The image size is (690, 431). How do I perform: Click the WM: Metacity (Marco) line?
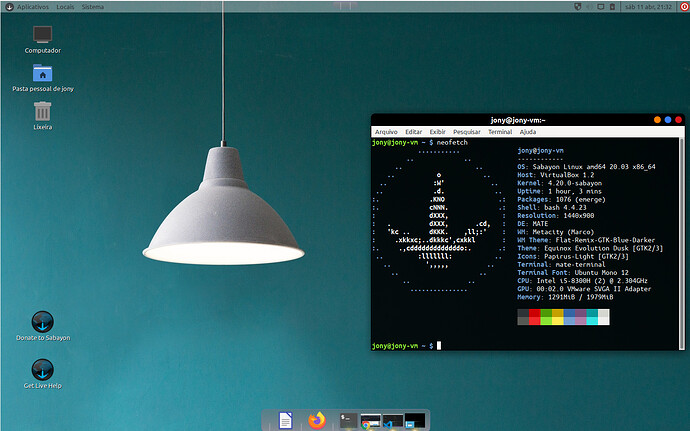pos(555,232)
